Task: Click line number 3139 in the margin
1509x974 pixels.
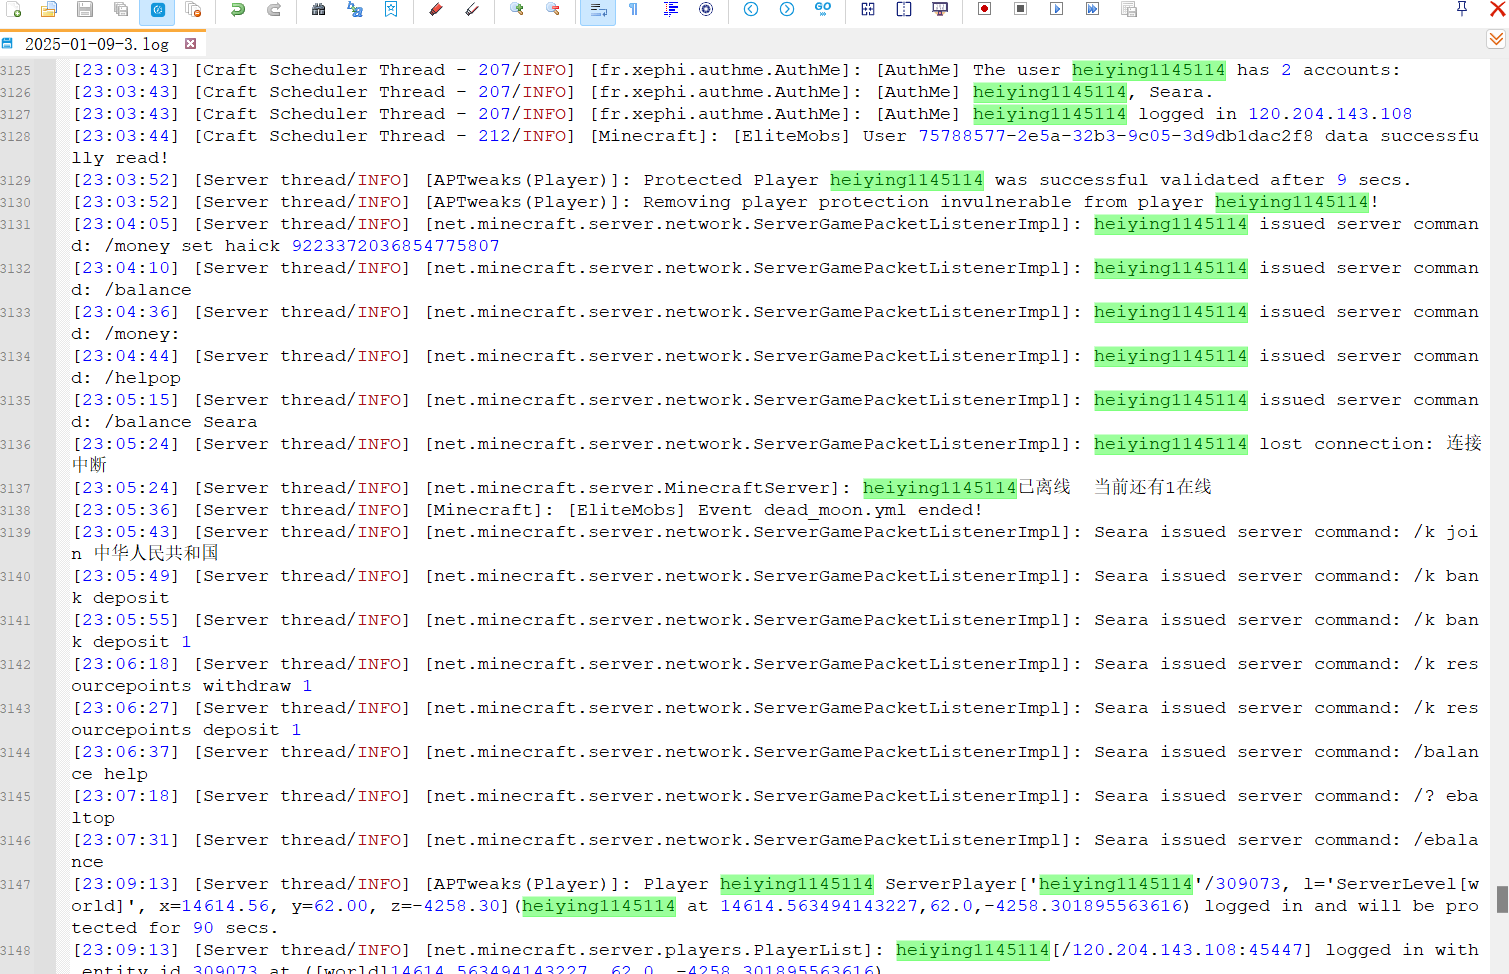Action: 16,533
